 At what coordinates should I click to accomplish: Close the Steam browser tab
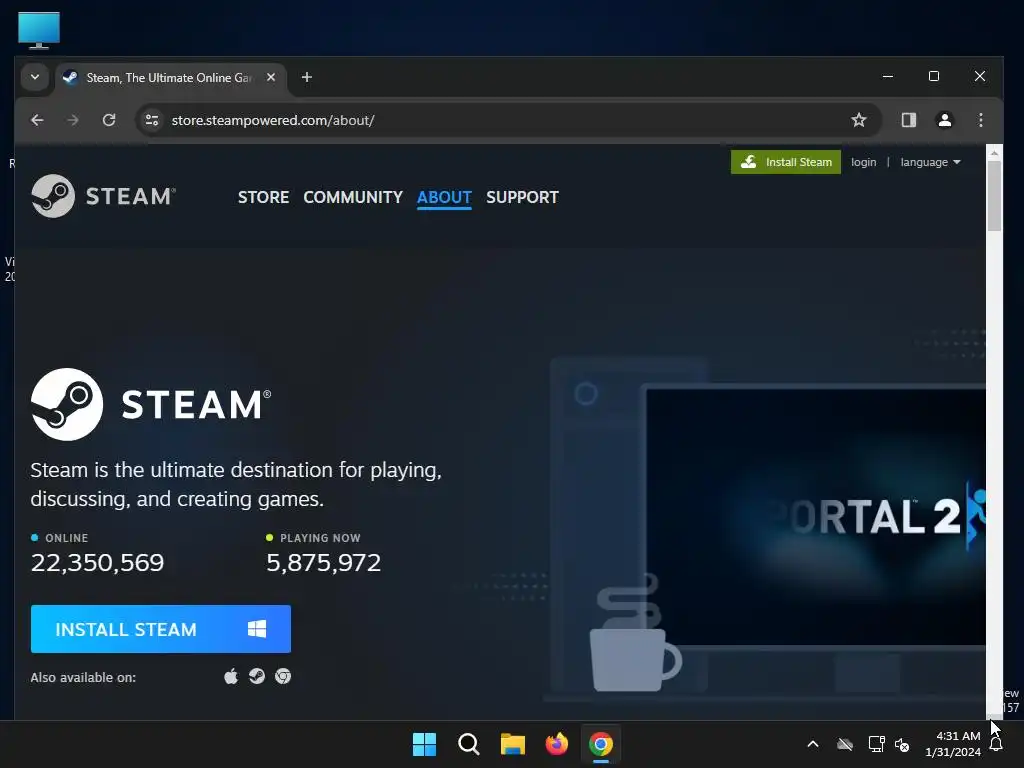[271, 77]
